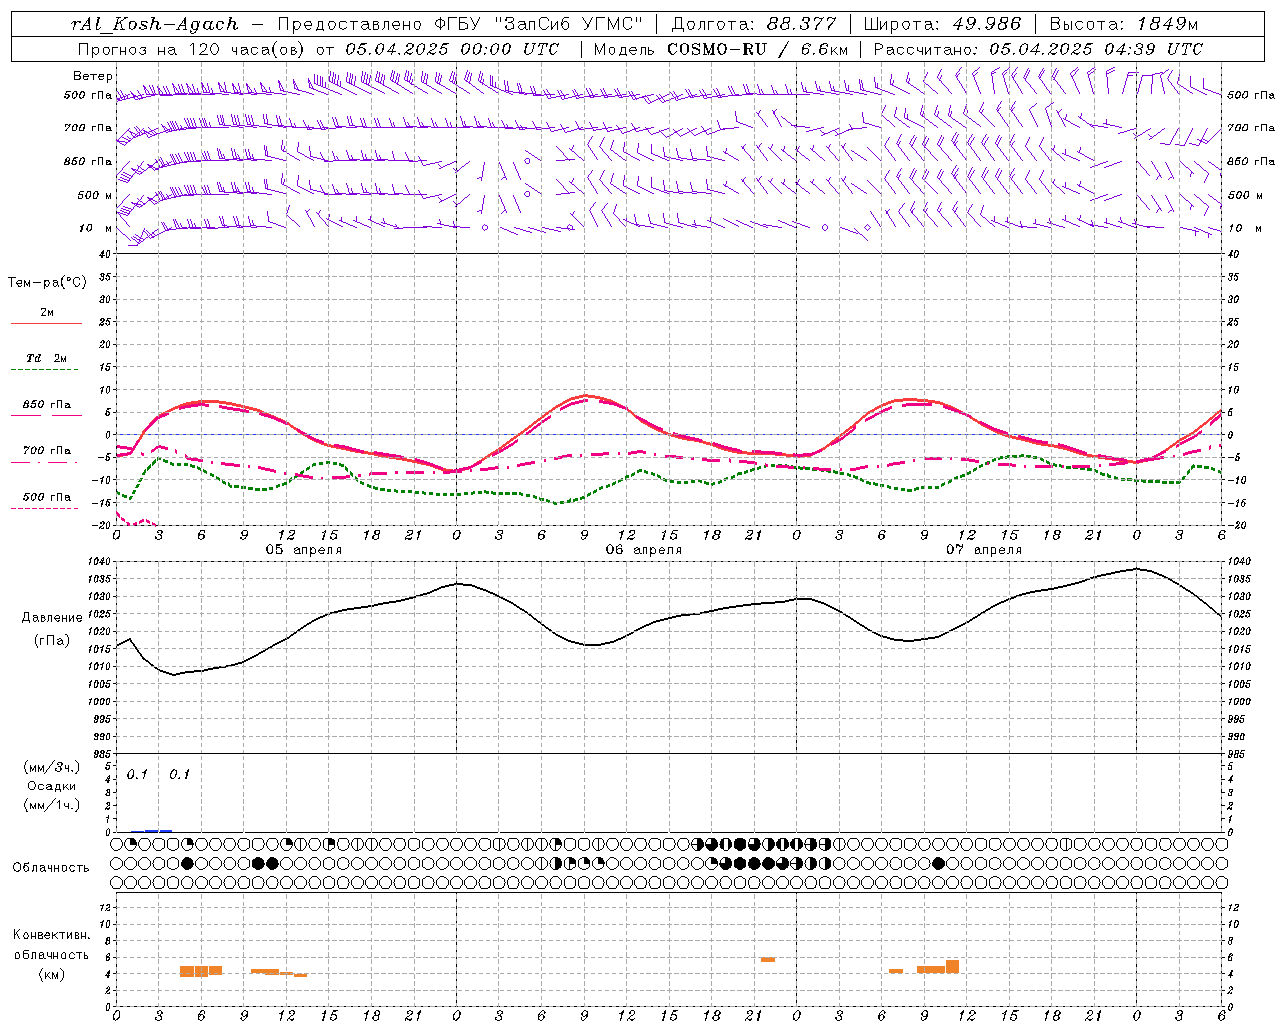Click the model name COSMO-RU / 6.6км
This screenshot has width=1280, height=1024.
tap(758, 49)
